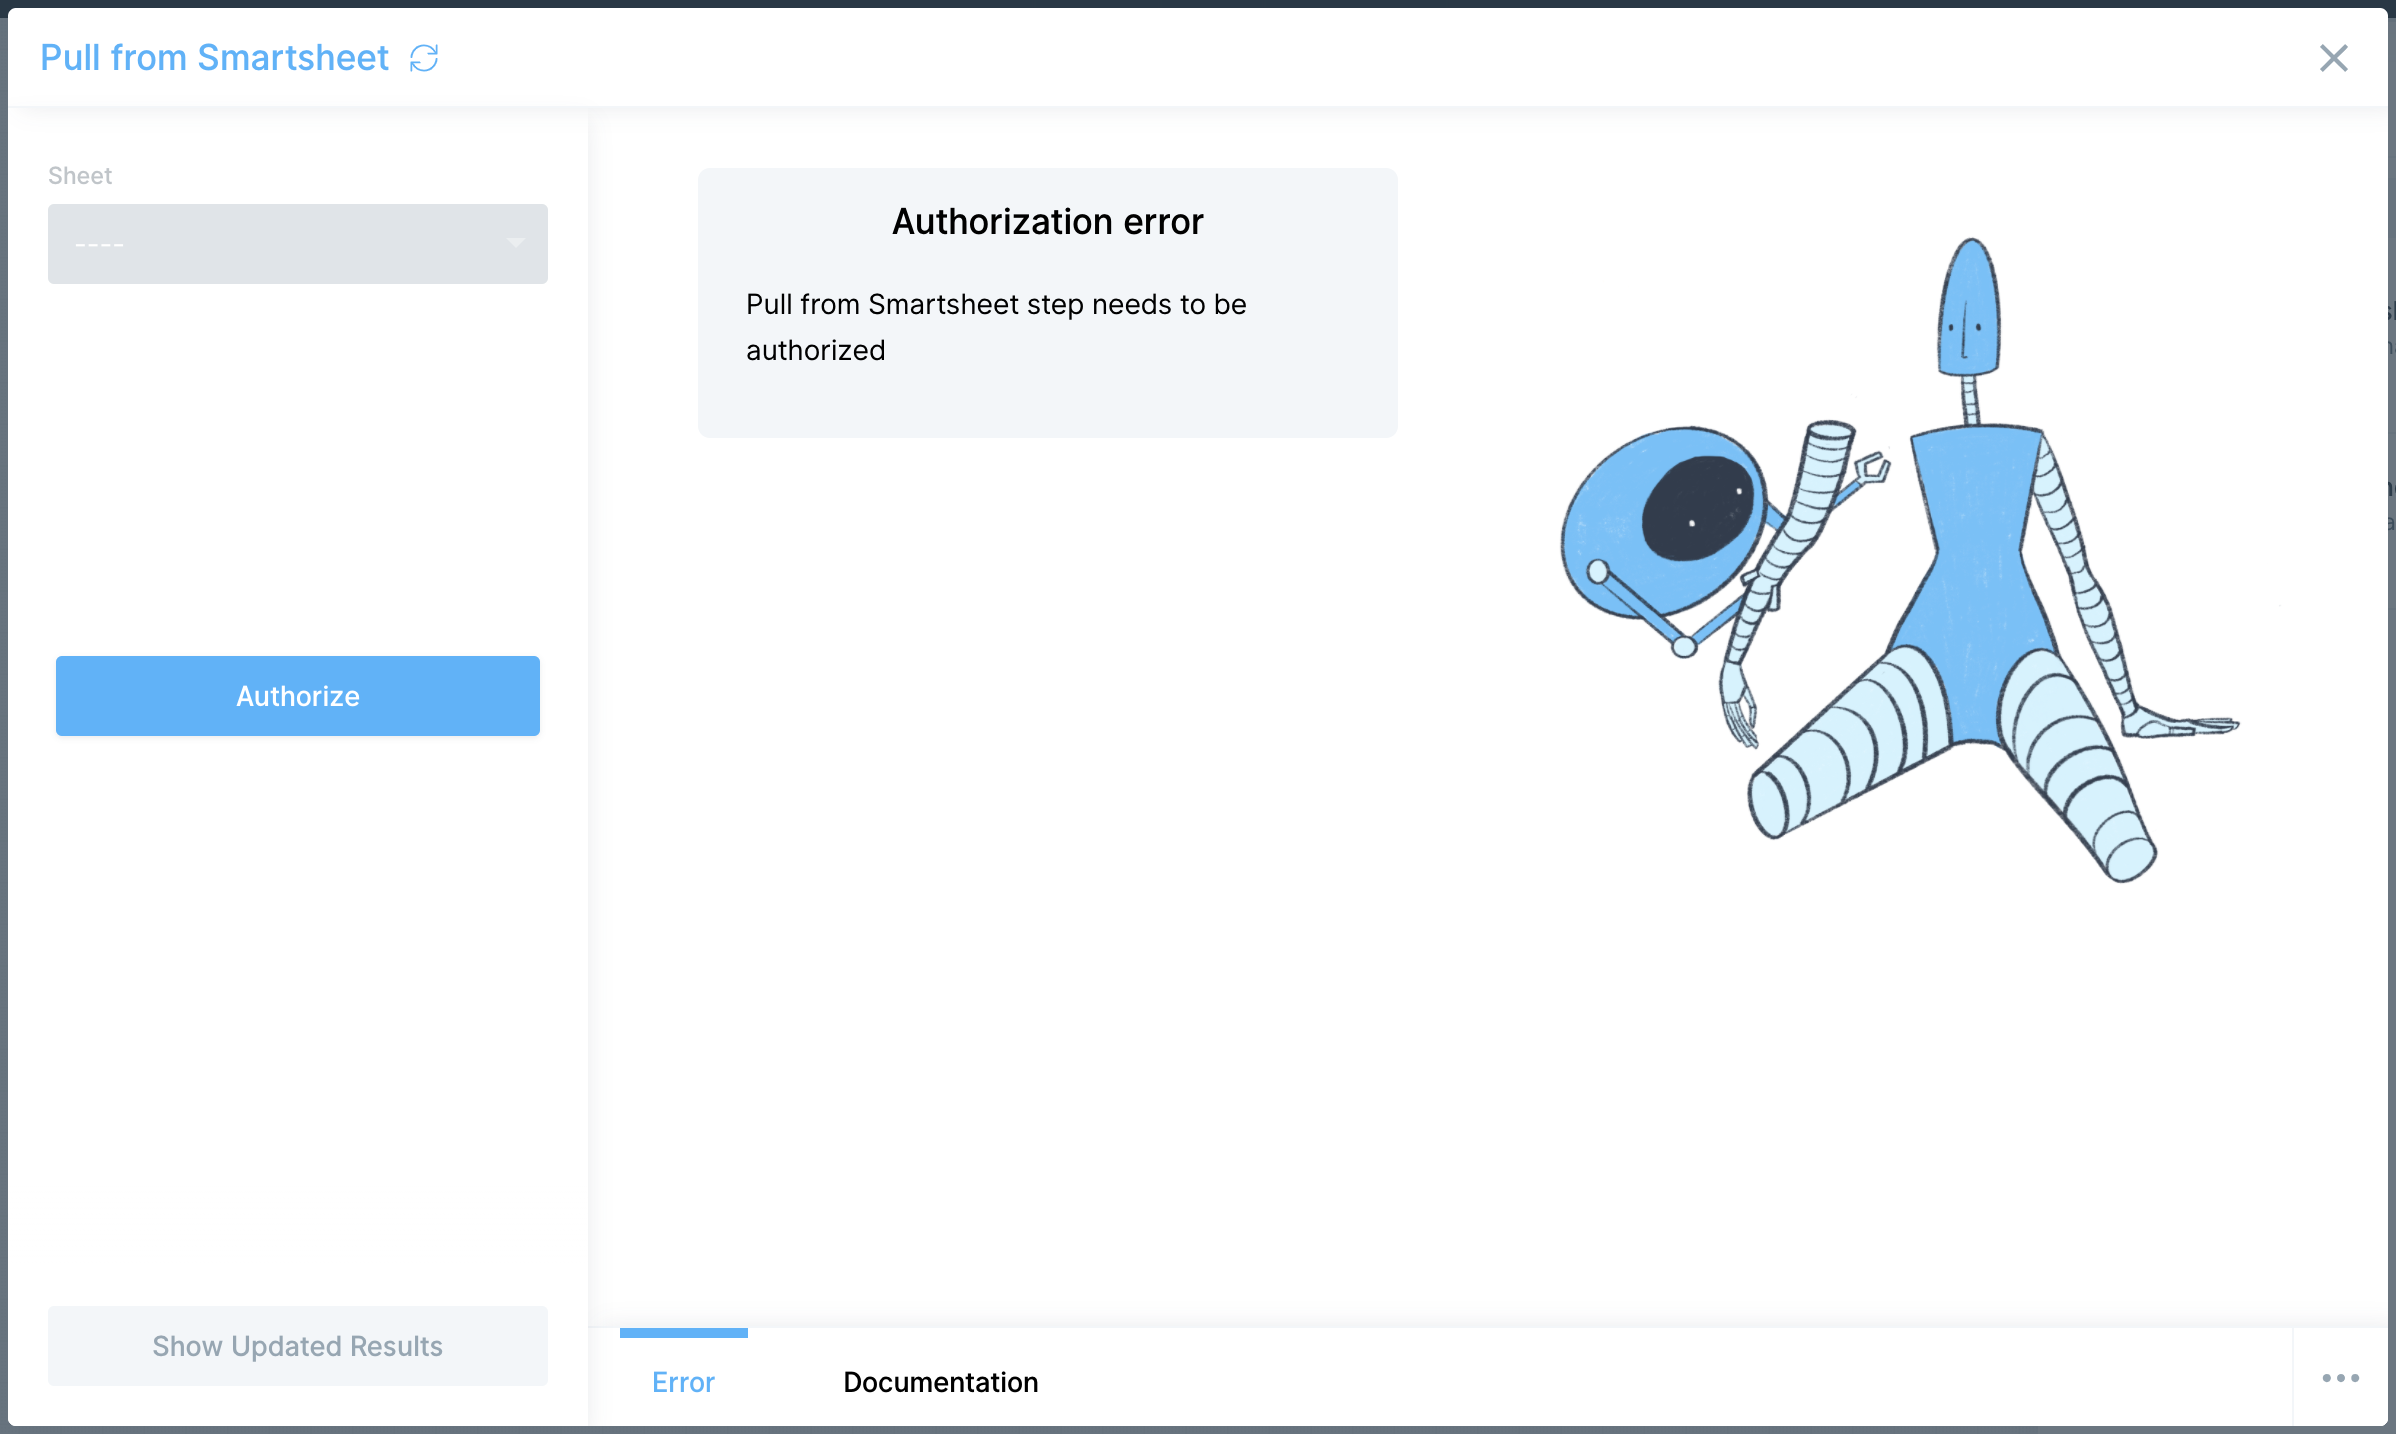The width and height of the screenshot is (2396, 1434).
Task: Click Show Updated Results button
Action: (x=298, y=1346)
